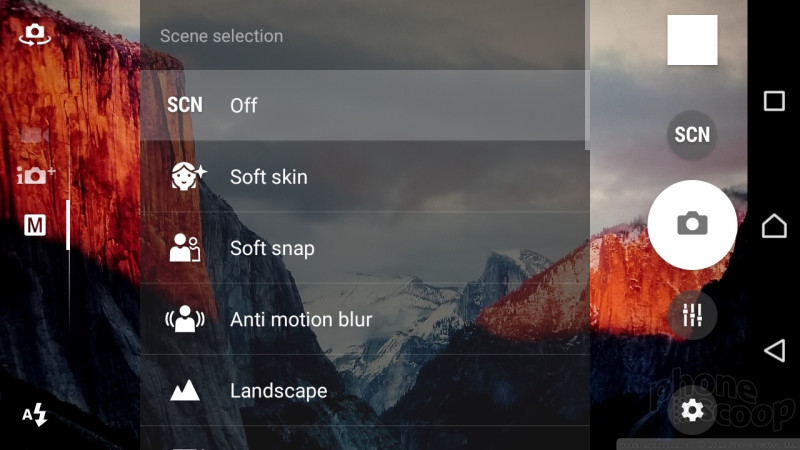Viewport: 800px width, 450px height.
Task: Select Manual mode M icon
Action: point(35,225)
